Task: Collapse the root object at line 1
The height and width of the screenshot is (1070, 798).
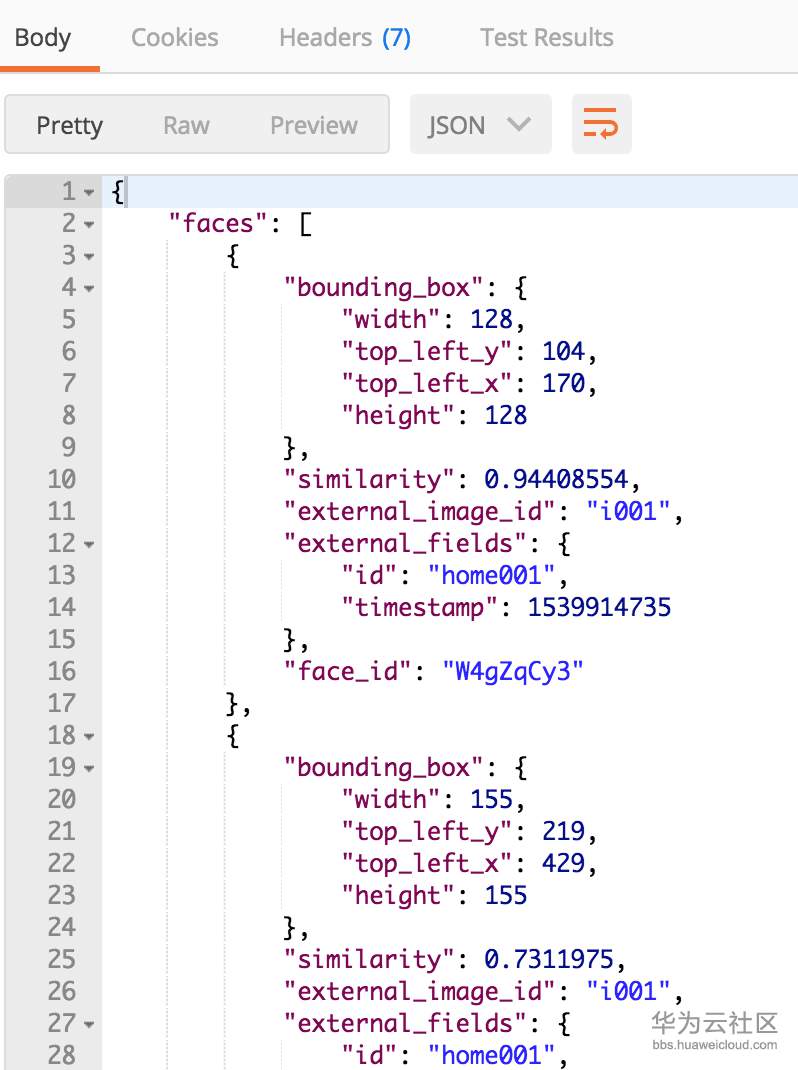Action: pos(89,192)
